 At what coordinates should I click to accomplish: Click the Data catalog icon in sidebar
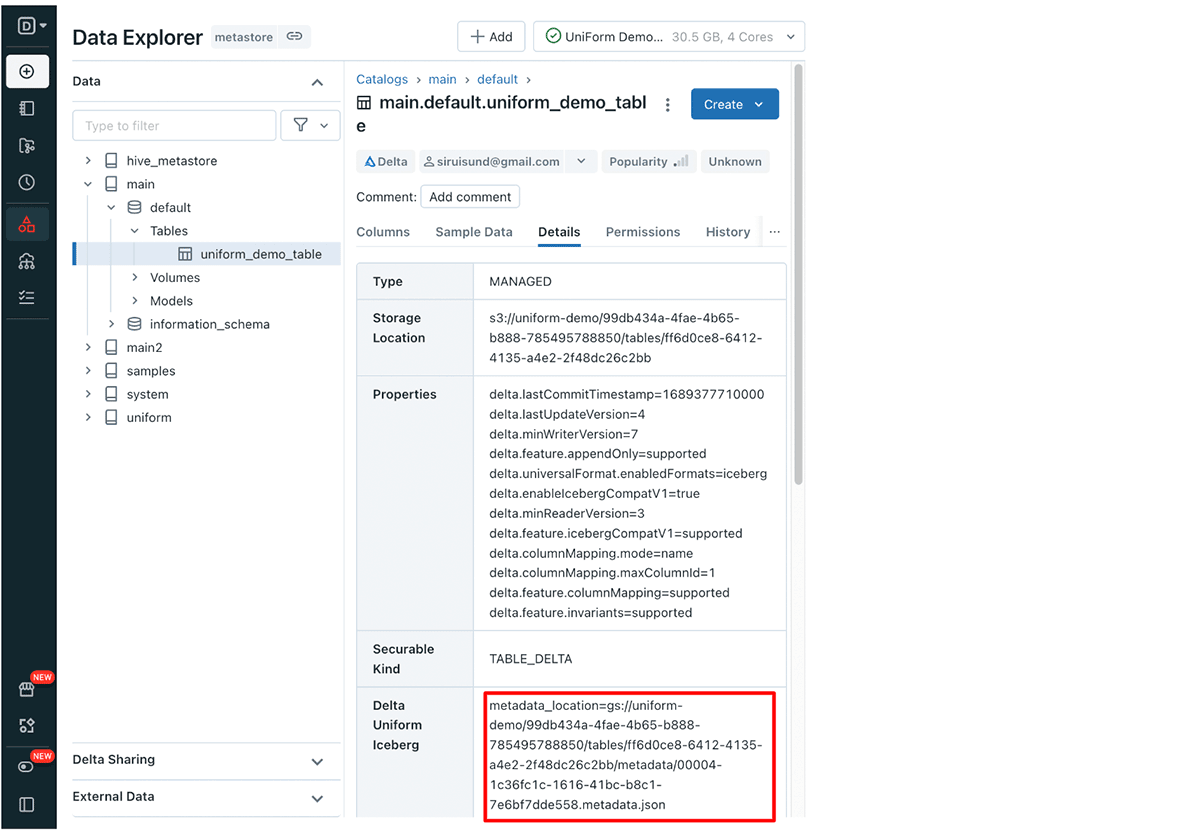(27, 224)
